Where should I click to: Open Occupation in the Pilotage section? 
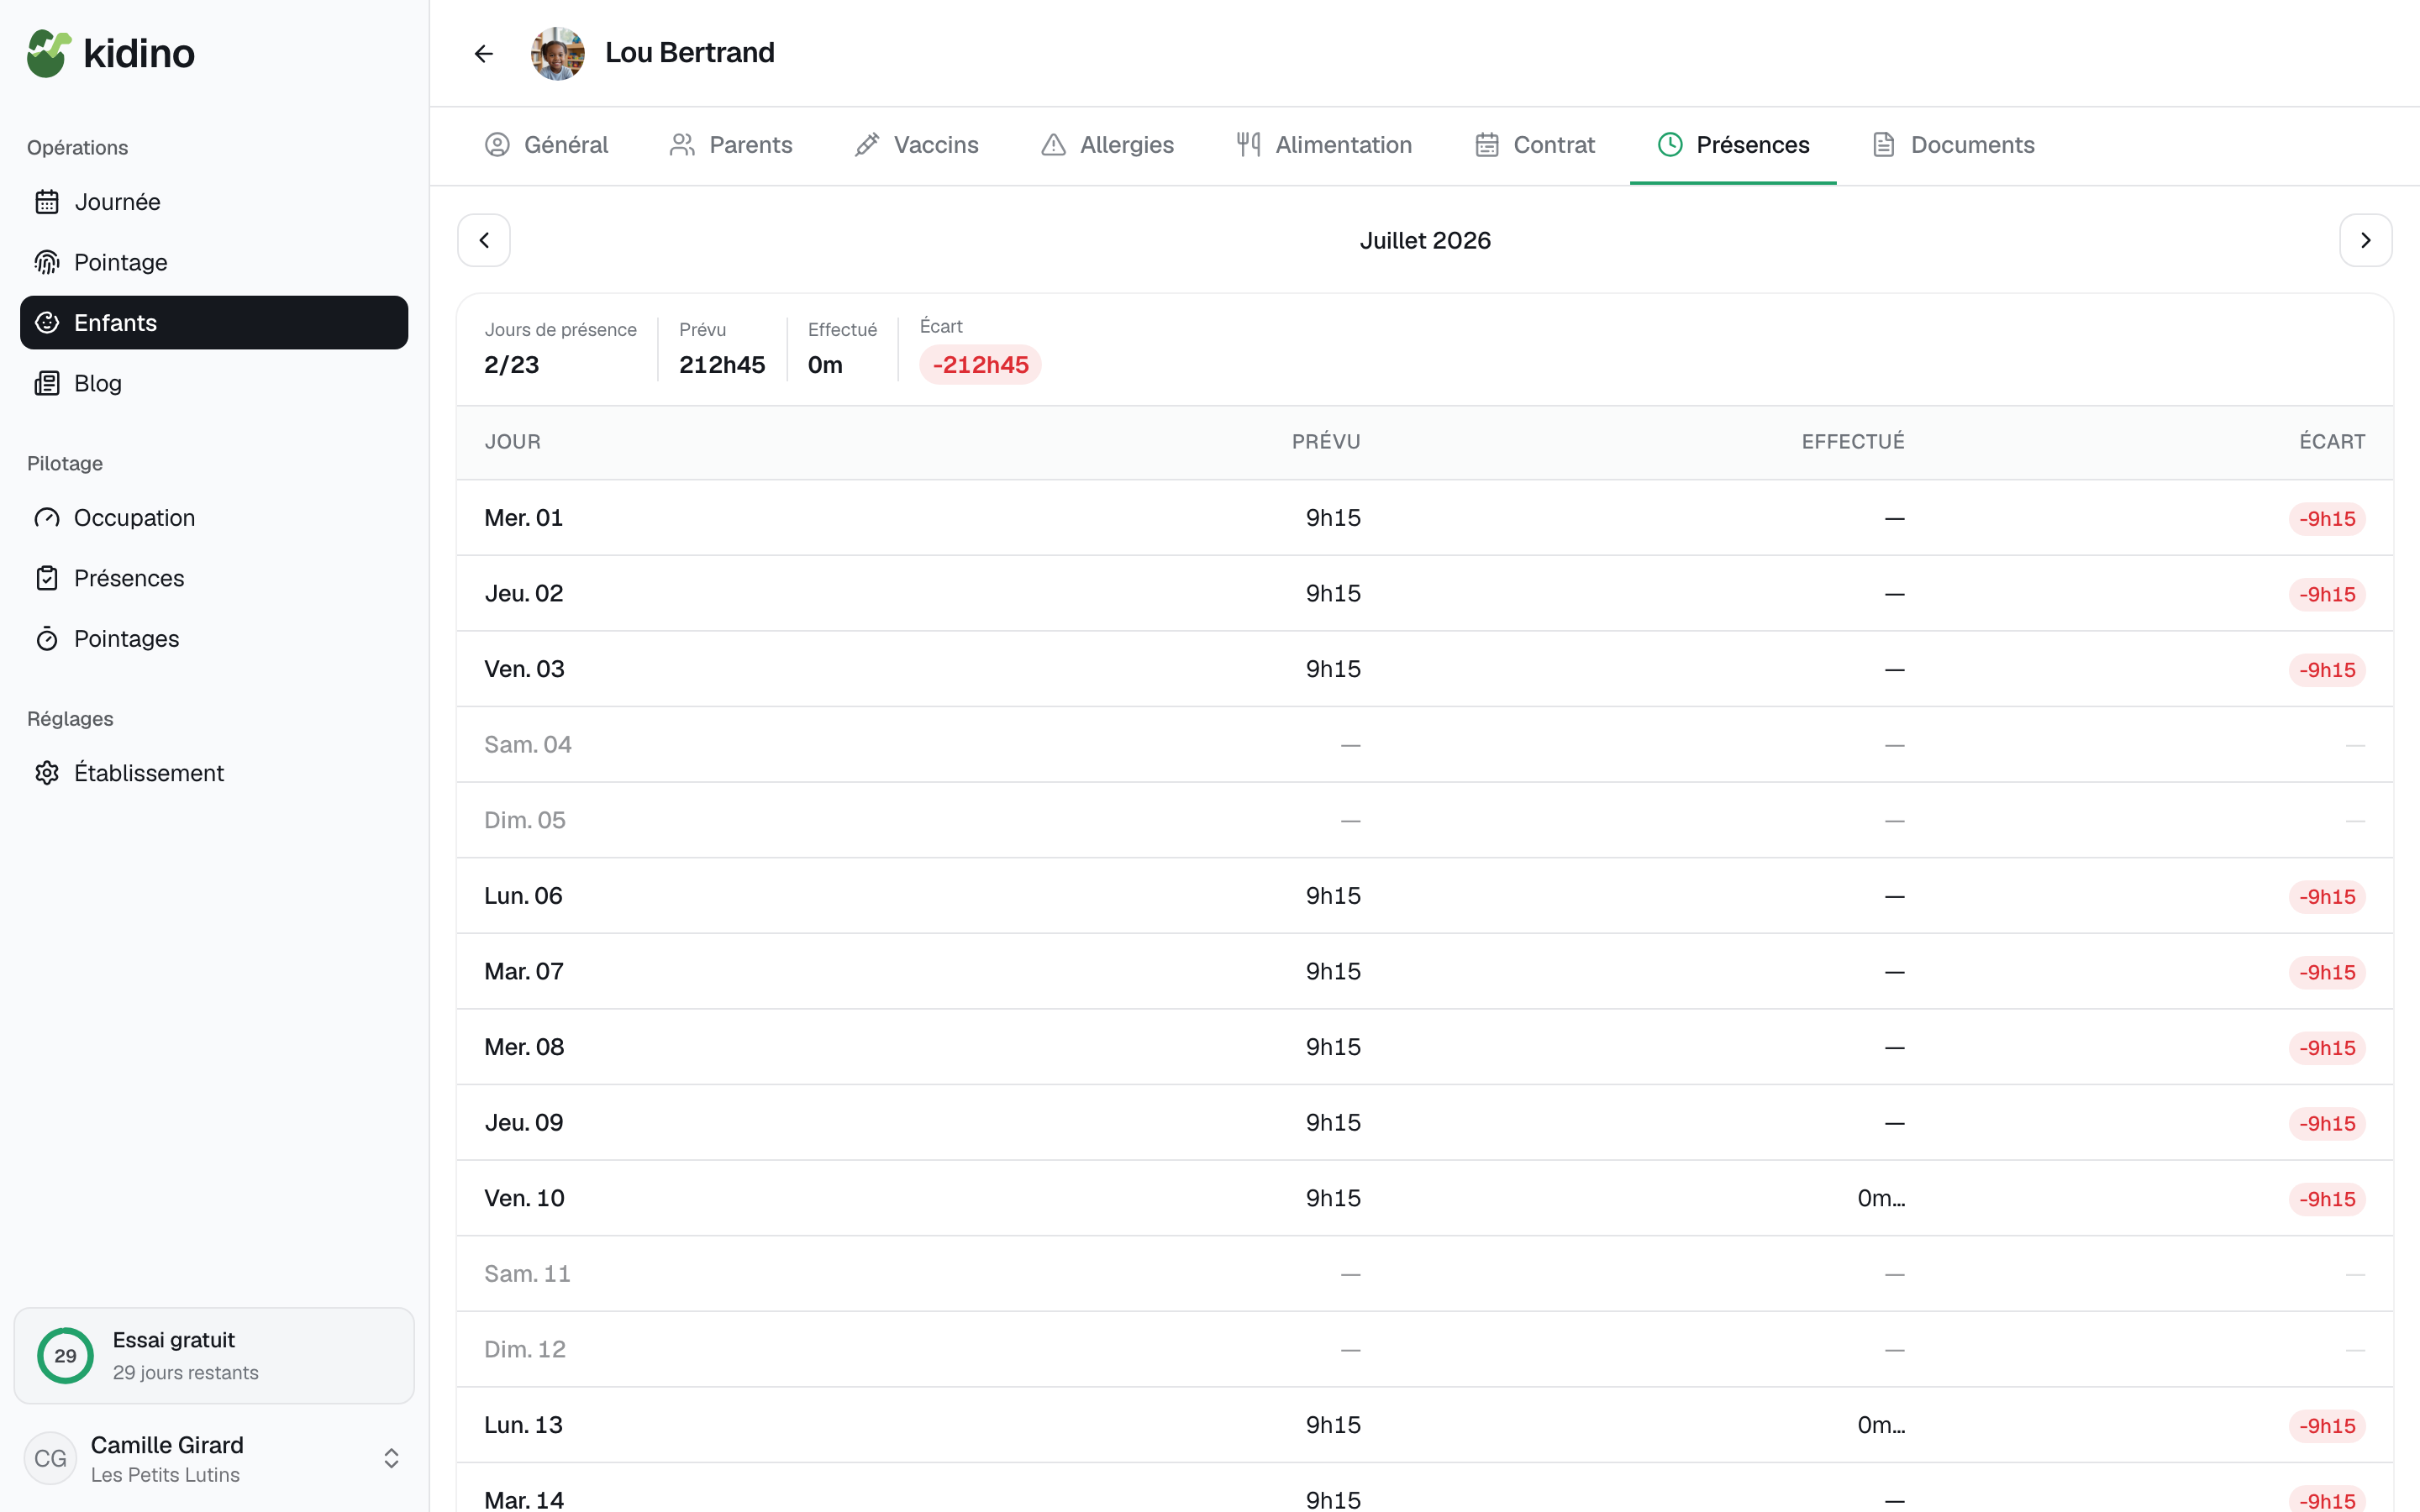coord(214,518)
